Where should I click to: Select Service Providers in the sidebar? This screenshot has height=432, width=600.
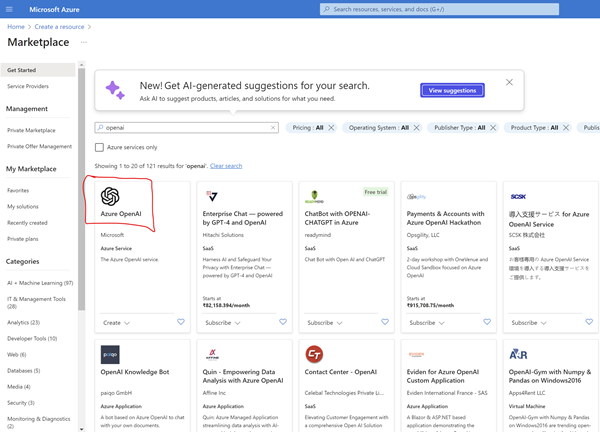pos(28,86)
